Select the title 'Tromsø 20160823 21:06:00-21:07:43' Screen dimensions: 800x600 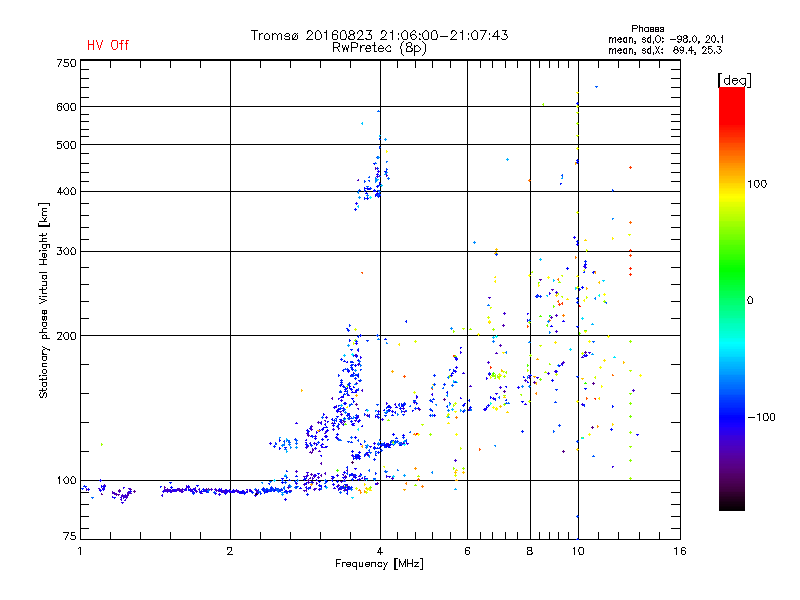379,35
